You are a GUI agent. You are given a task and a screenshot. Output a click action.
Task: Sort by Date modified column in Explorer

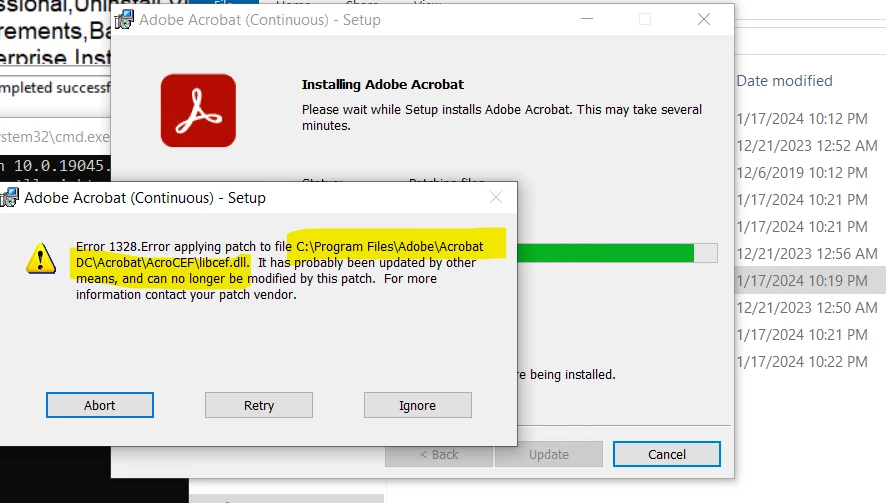point(784,81)
